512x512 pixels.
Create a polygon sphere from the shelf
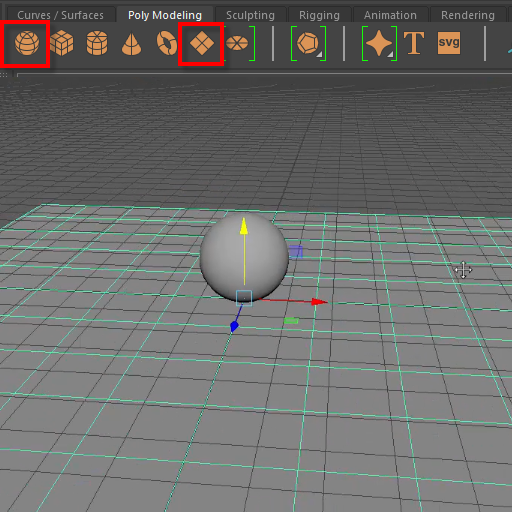tap(27, 43)
